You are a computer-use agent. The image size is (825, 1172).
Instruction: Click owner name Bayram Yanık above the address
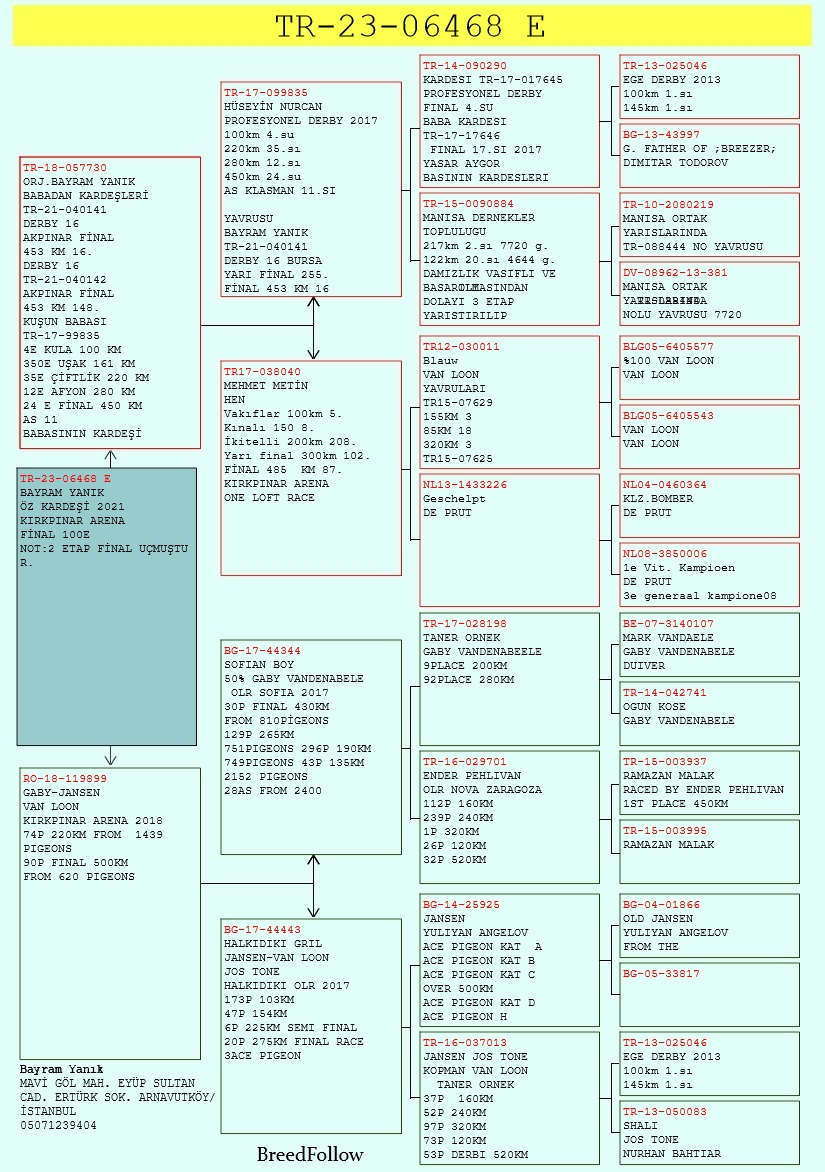pyautogui.click(x=62, y=1069)
